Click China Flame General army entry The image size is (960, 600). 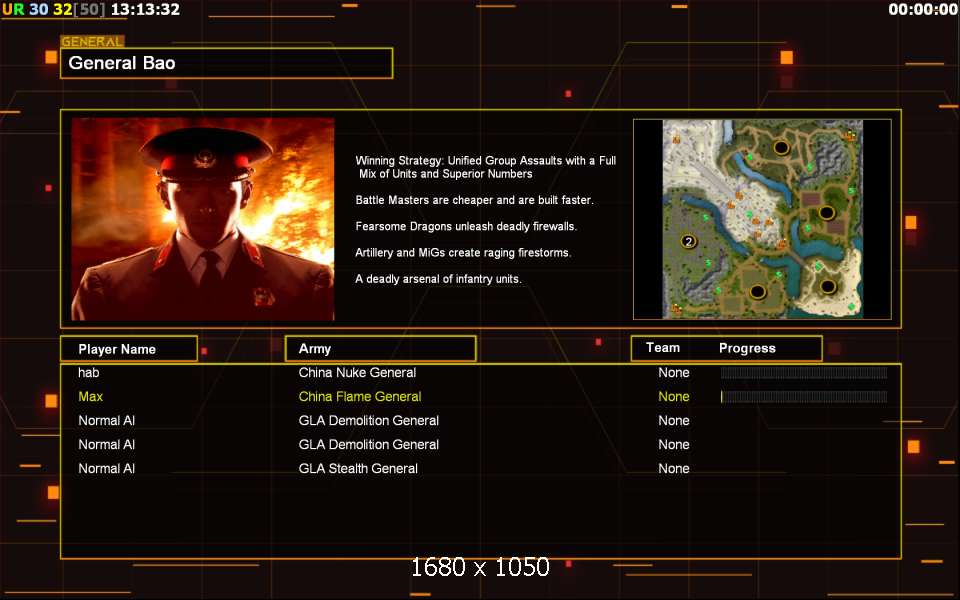tap(360, 396)
